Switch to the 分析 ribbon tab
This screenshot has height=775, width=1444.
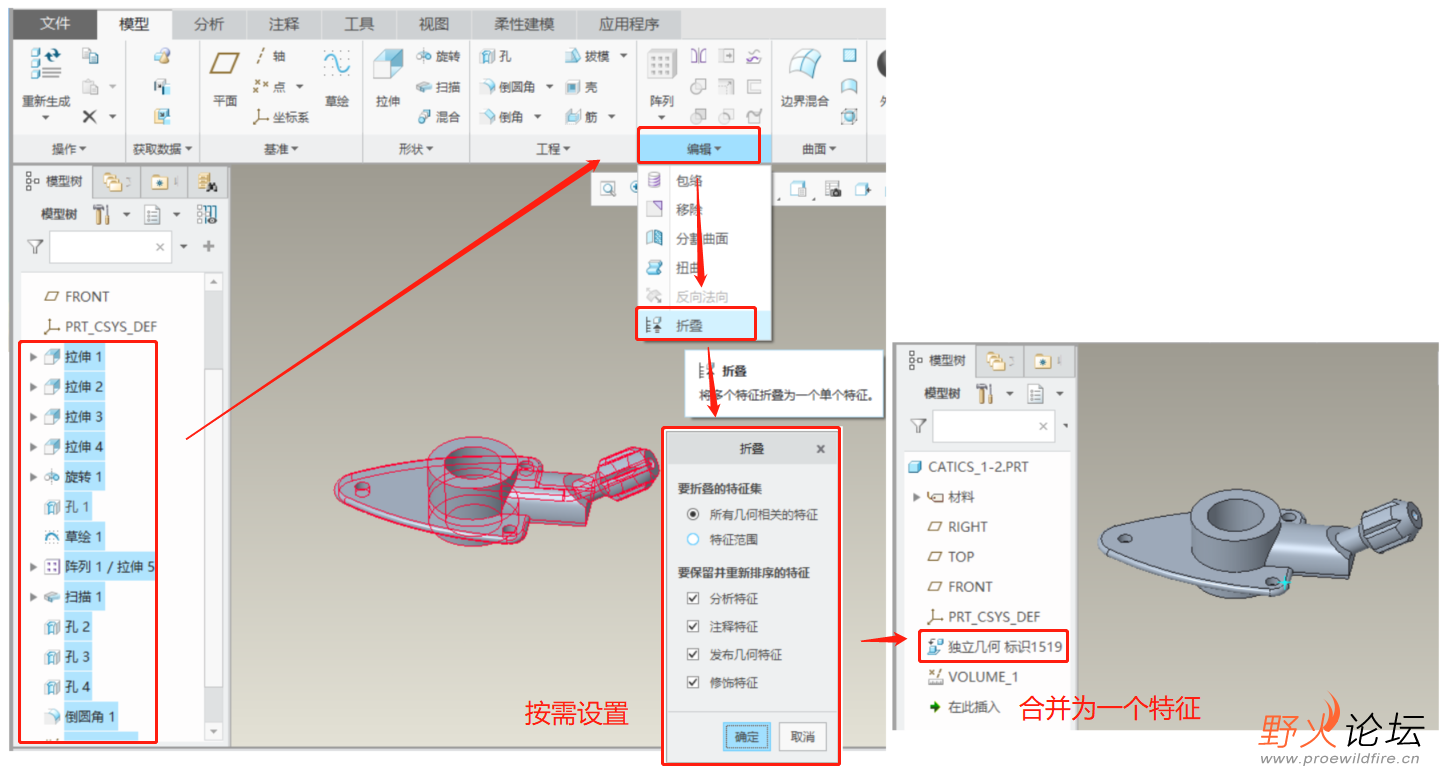pos(209,24)
